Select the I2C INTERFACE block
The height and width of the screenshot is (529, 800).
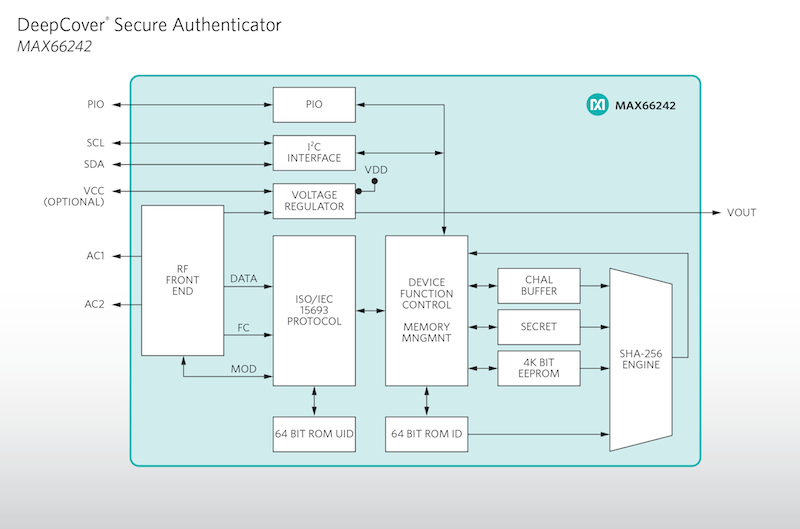coord(314,153)
